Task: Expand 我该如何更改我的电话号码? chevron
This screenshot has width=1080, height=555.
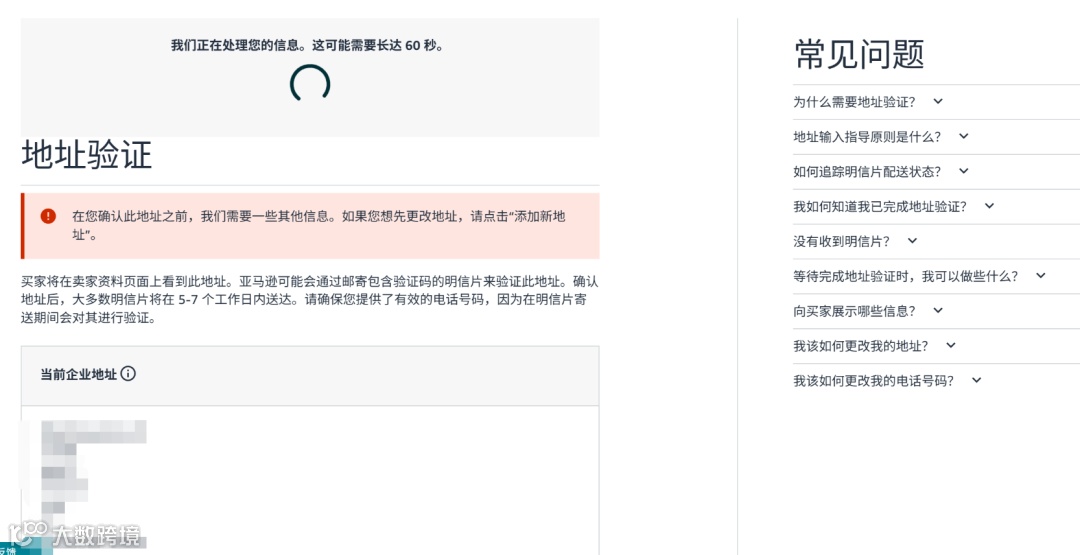Action: (977, 380)
